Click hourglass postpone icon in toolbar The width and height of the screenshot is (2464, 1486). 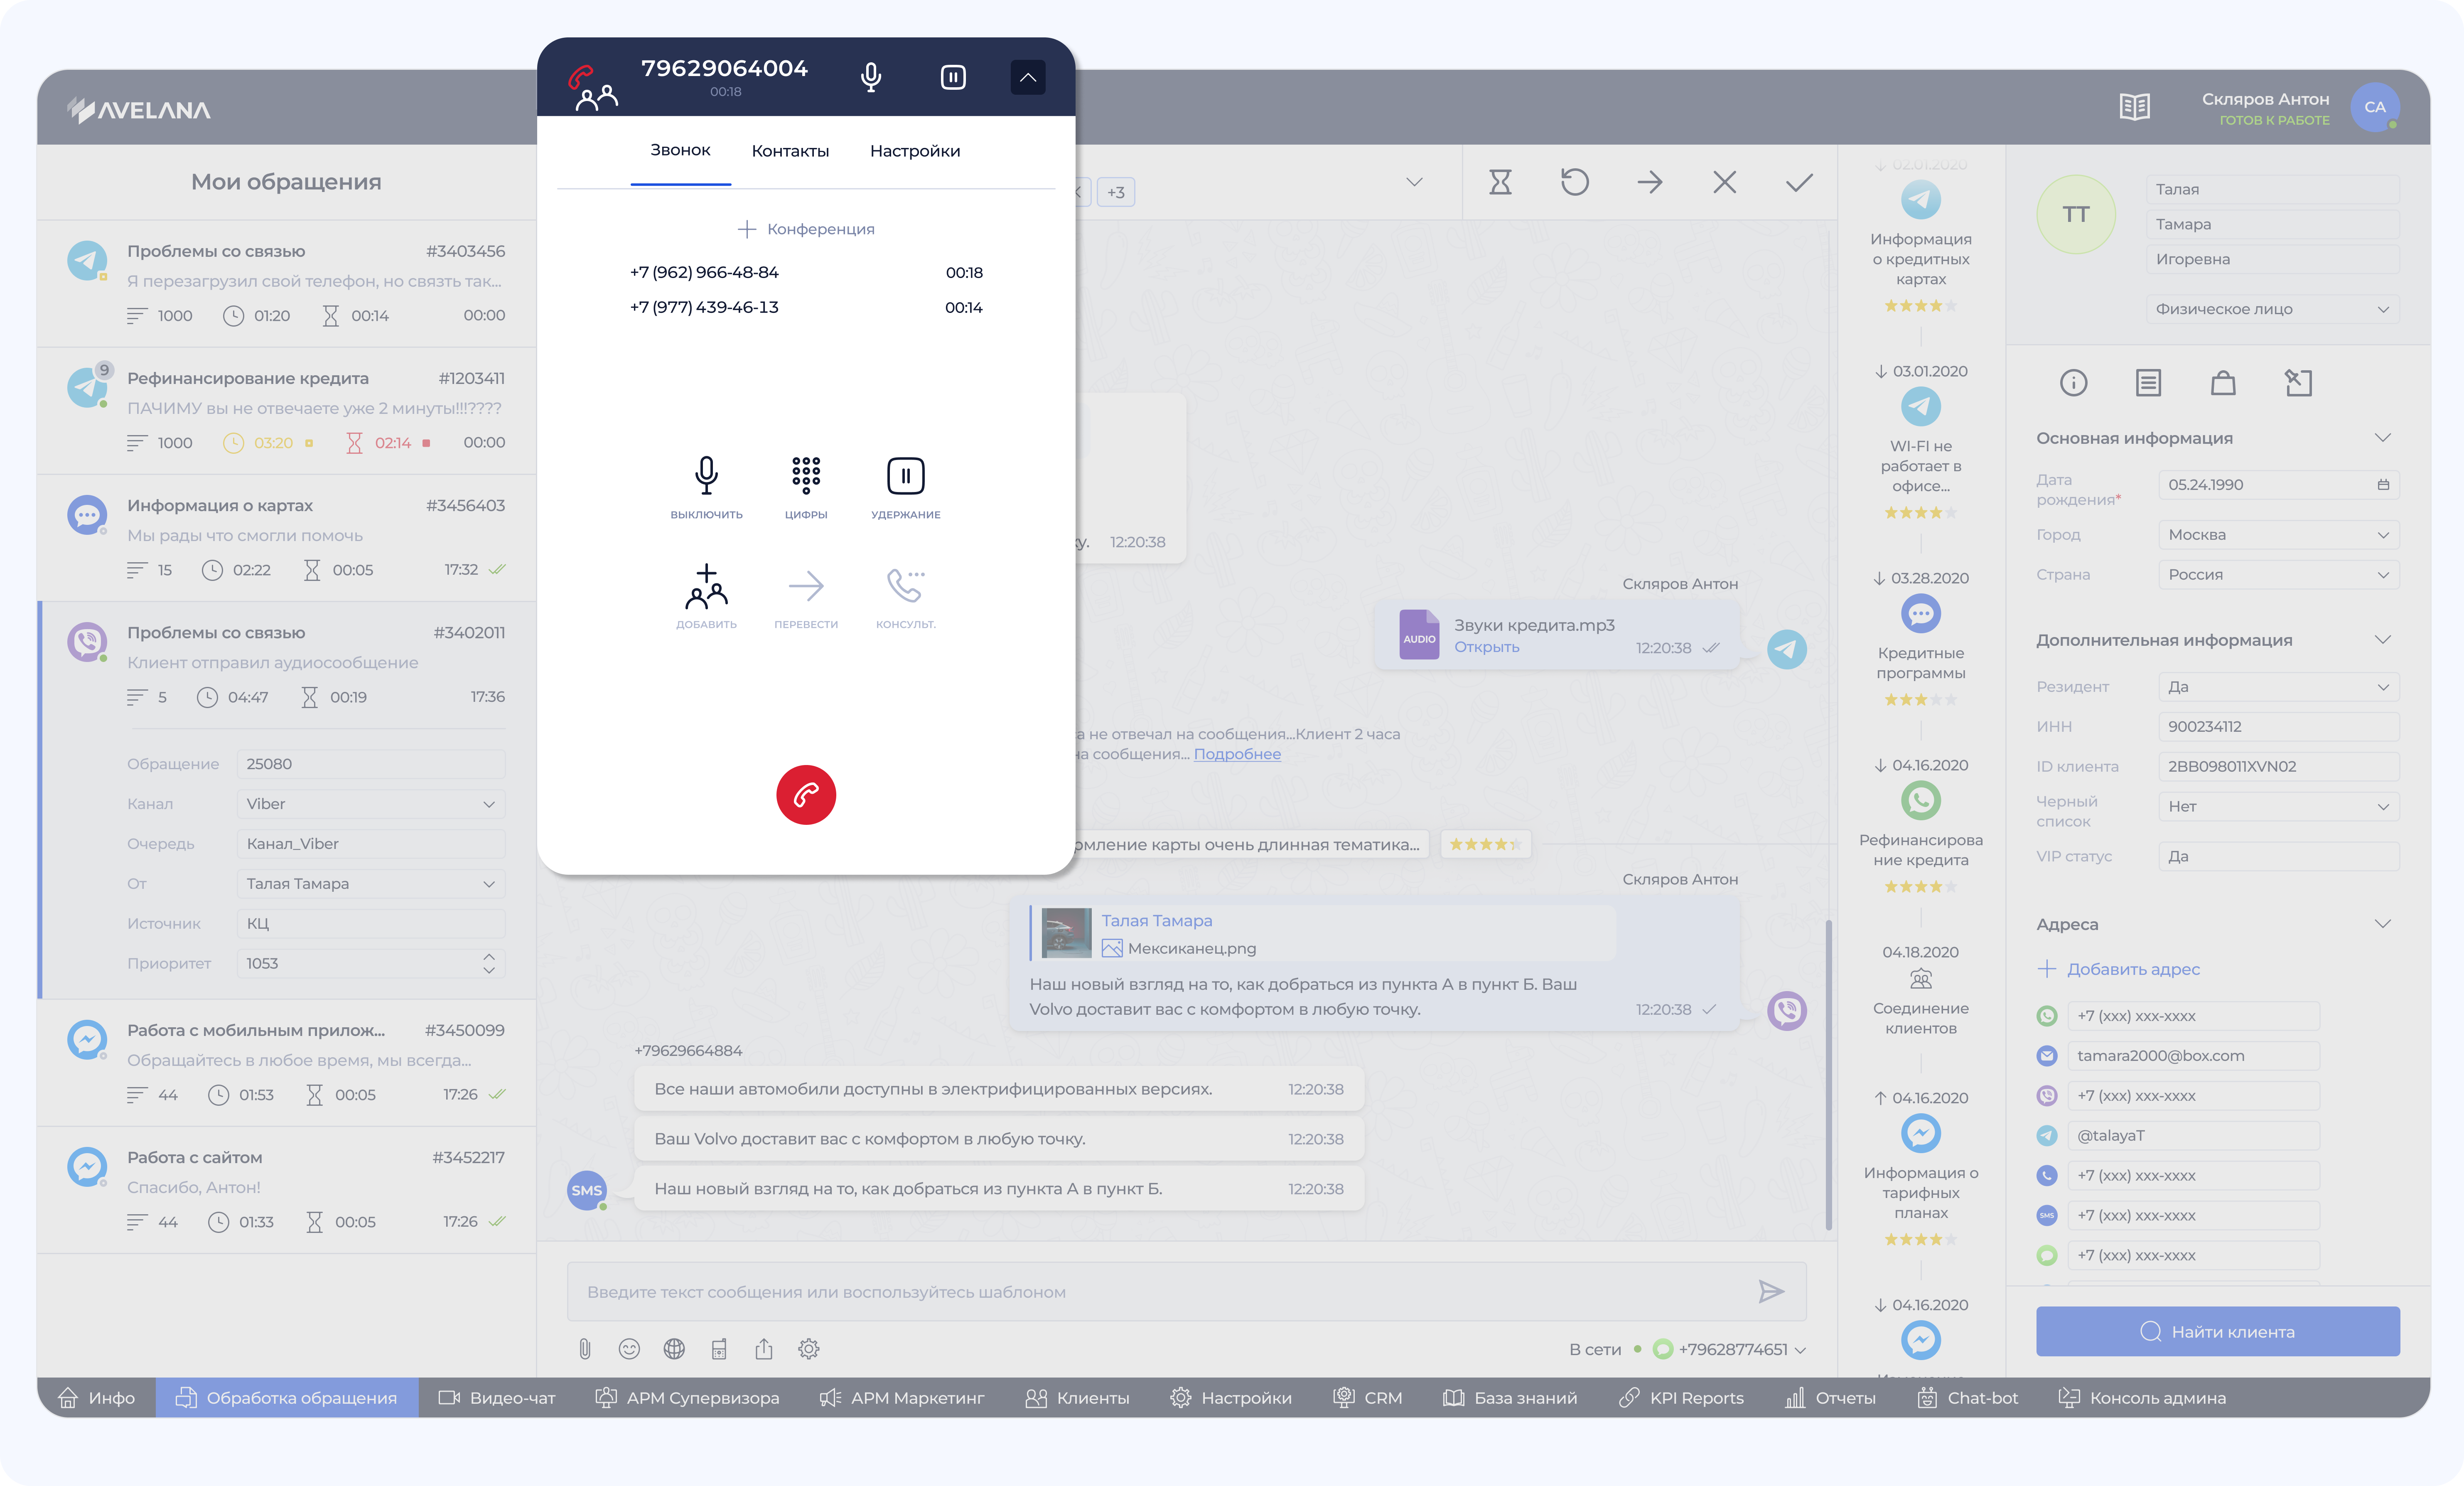tap(1500, 182)
